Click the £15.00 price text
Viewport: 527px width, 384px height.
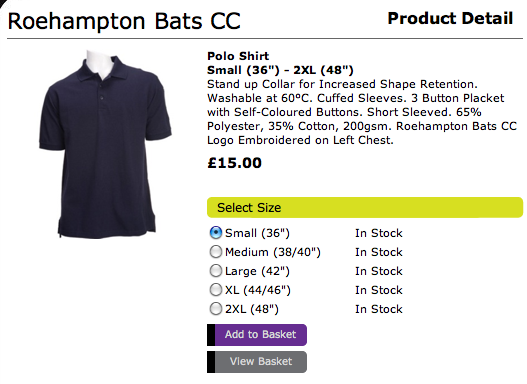(234, 163)
